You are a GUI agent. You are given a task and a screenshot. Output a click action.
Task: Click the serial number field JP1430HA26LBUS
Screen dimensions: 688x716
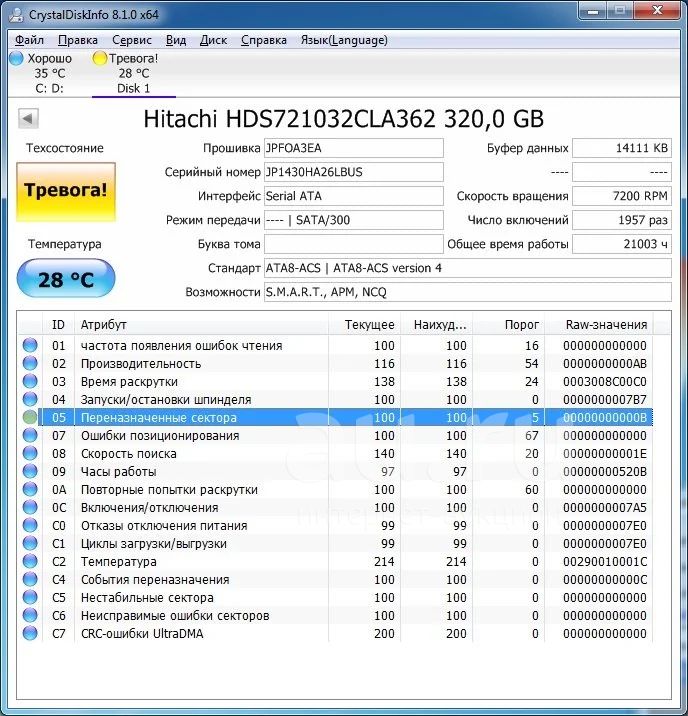pyautogui.click(x=353, y=172)
